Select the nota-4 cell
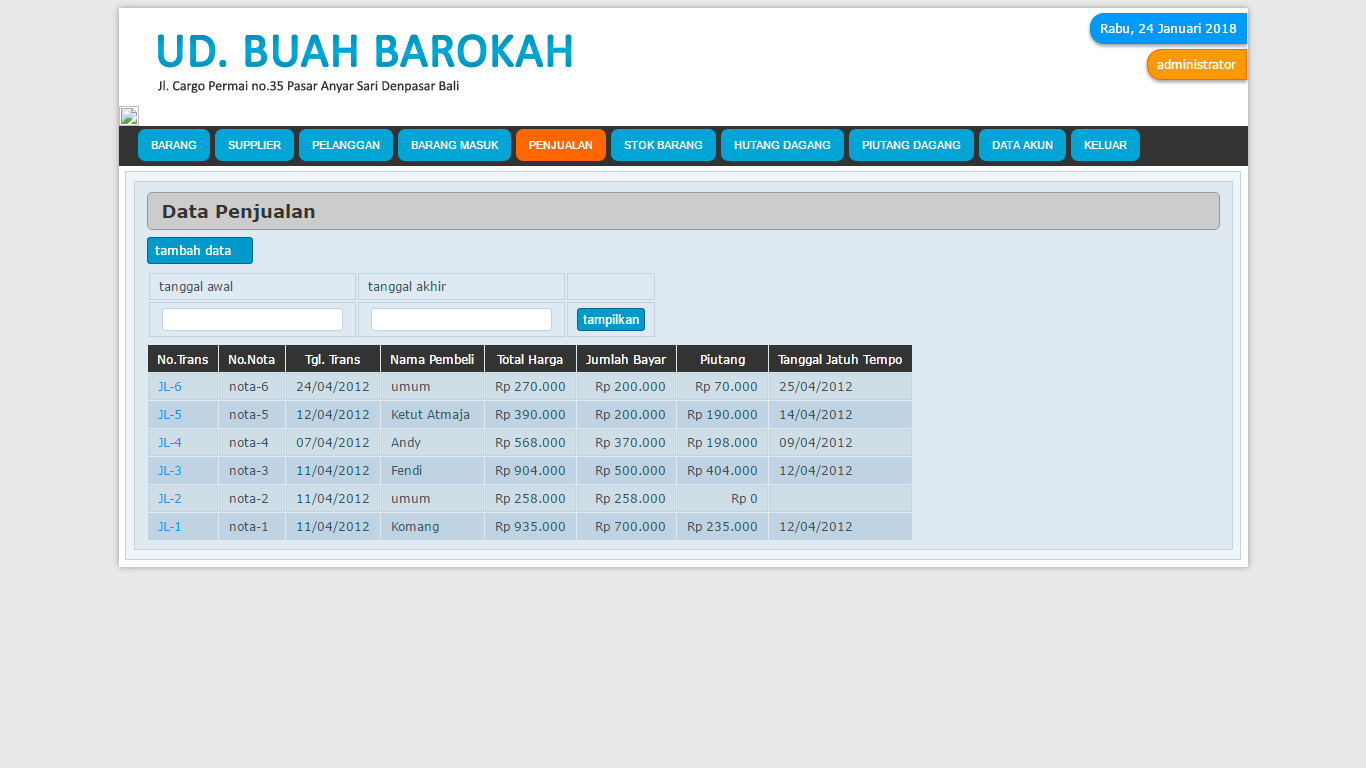Screen dimensions: 1366x768 [x=252, y=443]
